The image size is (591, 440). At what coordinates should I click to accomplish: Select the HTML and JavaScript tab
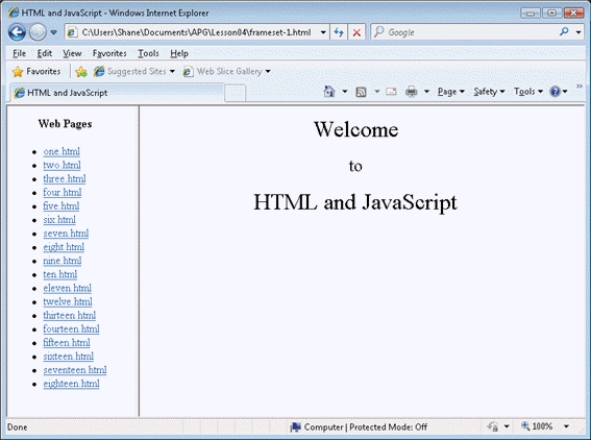pyautogui.click(x=117, y=93)
